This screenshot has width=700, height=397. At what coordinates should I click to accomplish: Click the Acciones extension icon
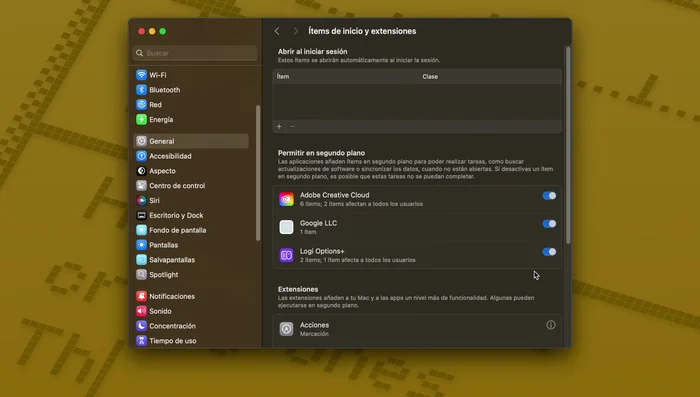287,329
